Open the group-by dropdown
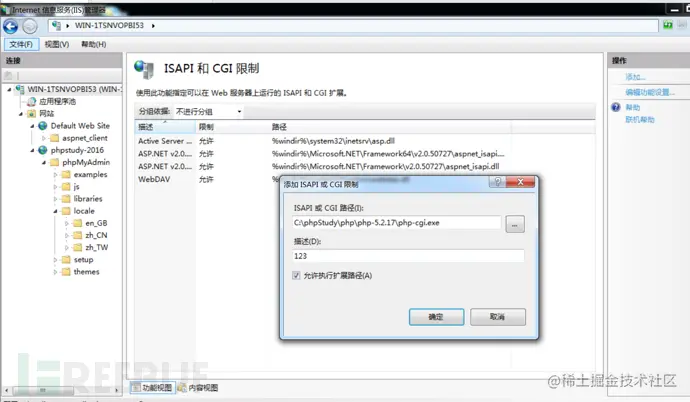The width and height of the screenshot is (690, 402). 208,112
